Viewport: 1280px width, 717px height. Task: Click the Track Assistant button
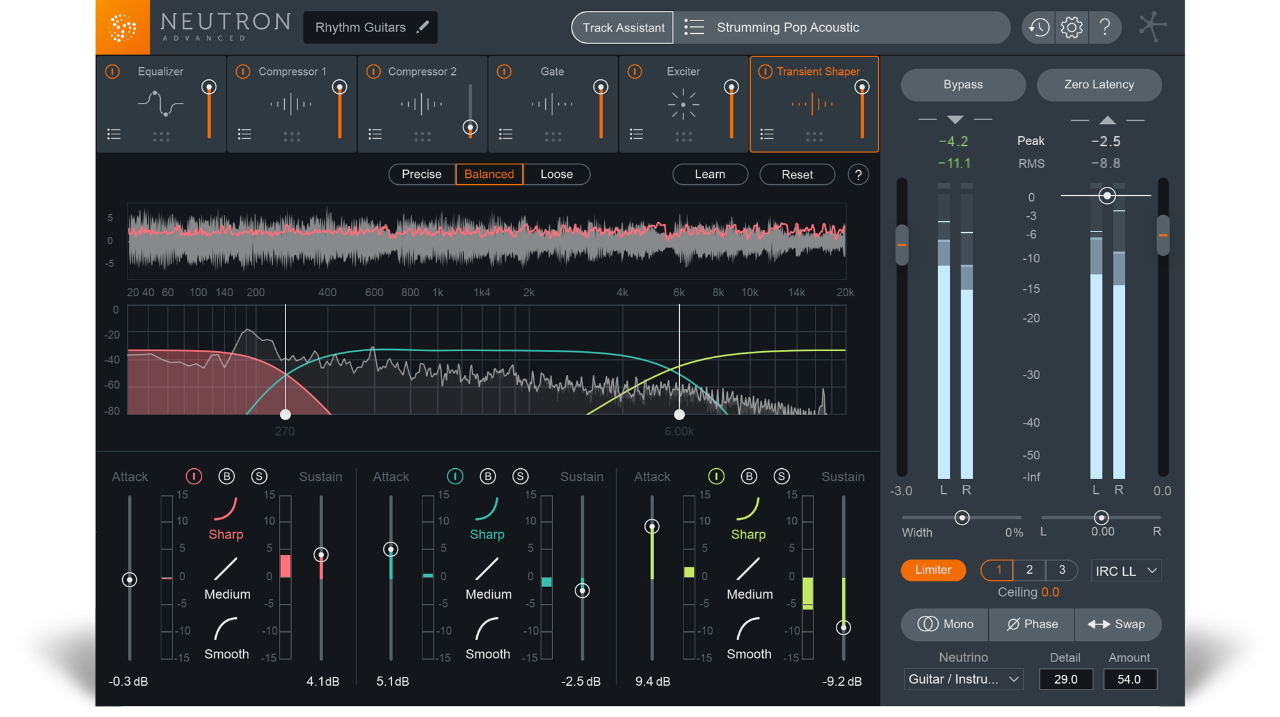(623, 27)
